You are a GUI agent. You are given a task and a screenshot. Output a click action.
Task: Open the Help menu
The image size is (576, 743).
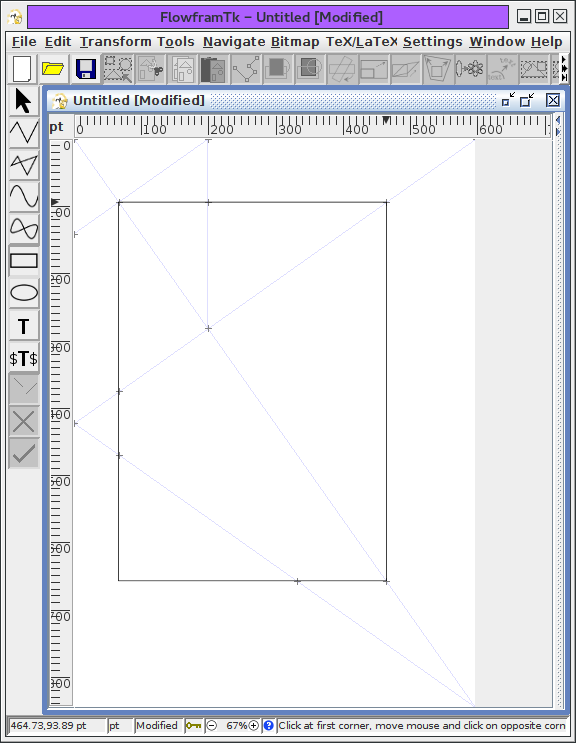click(x=546, y=42)
